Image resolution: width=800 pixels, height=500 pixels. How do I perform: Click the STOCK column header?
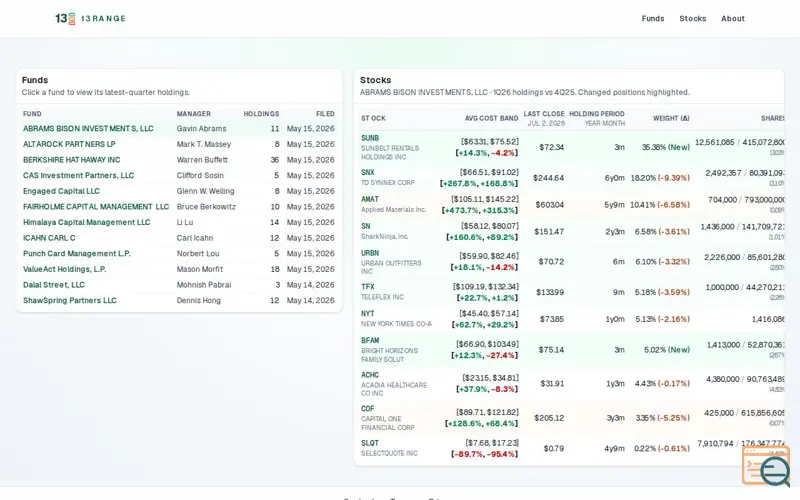pyautogui.click(x=373, y=118)
